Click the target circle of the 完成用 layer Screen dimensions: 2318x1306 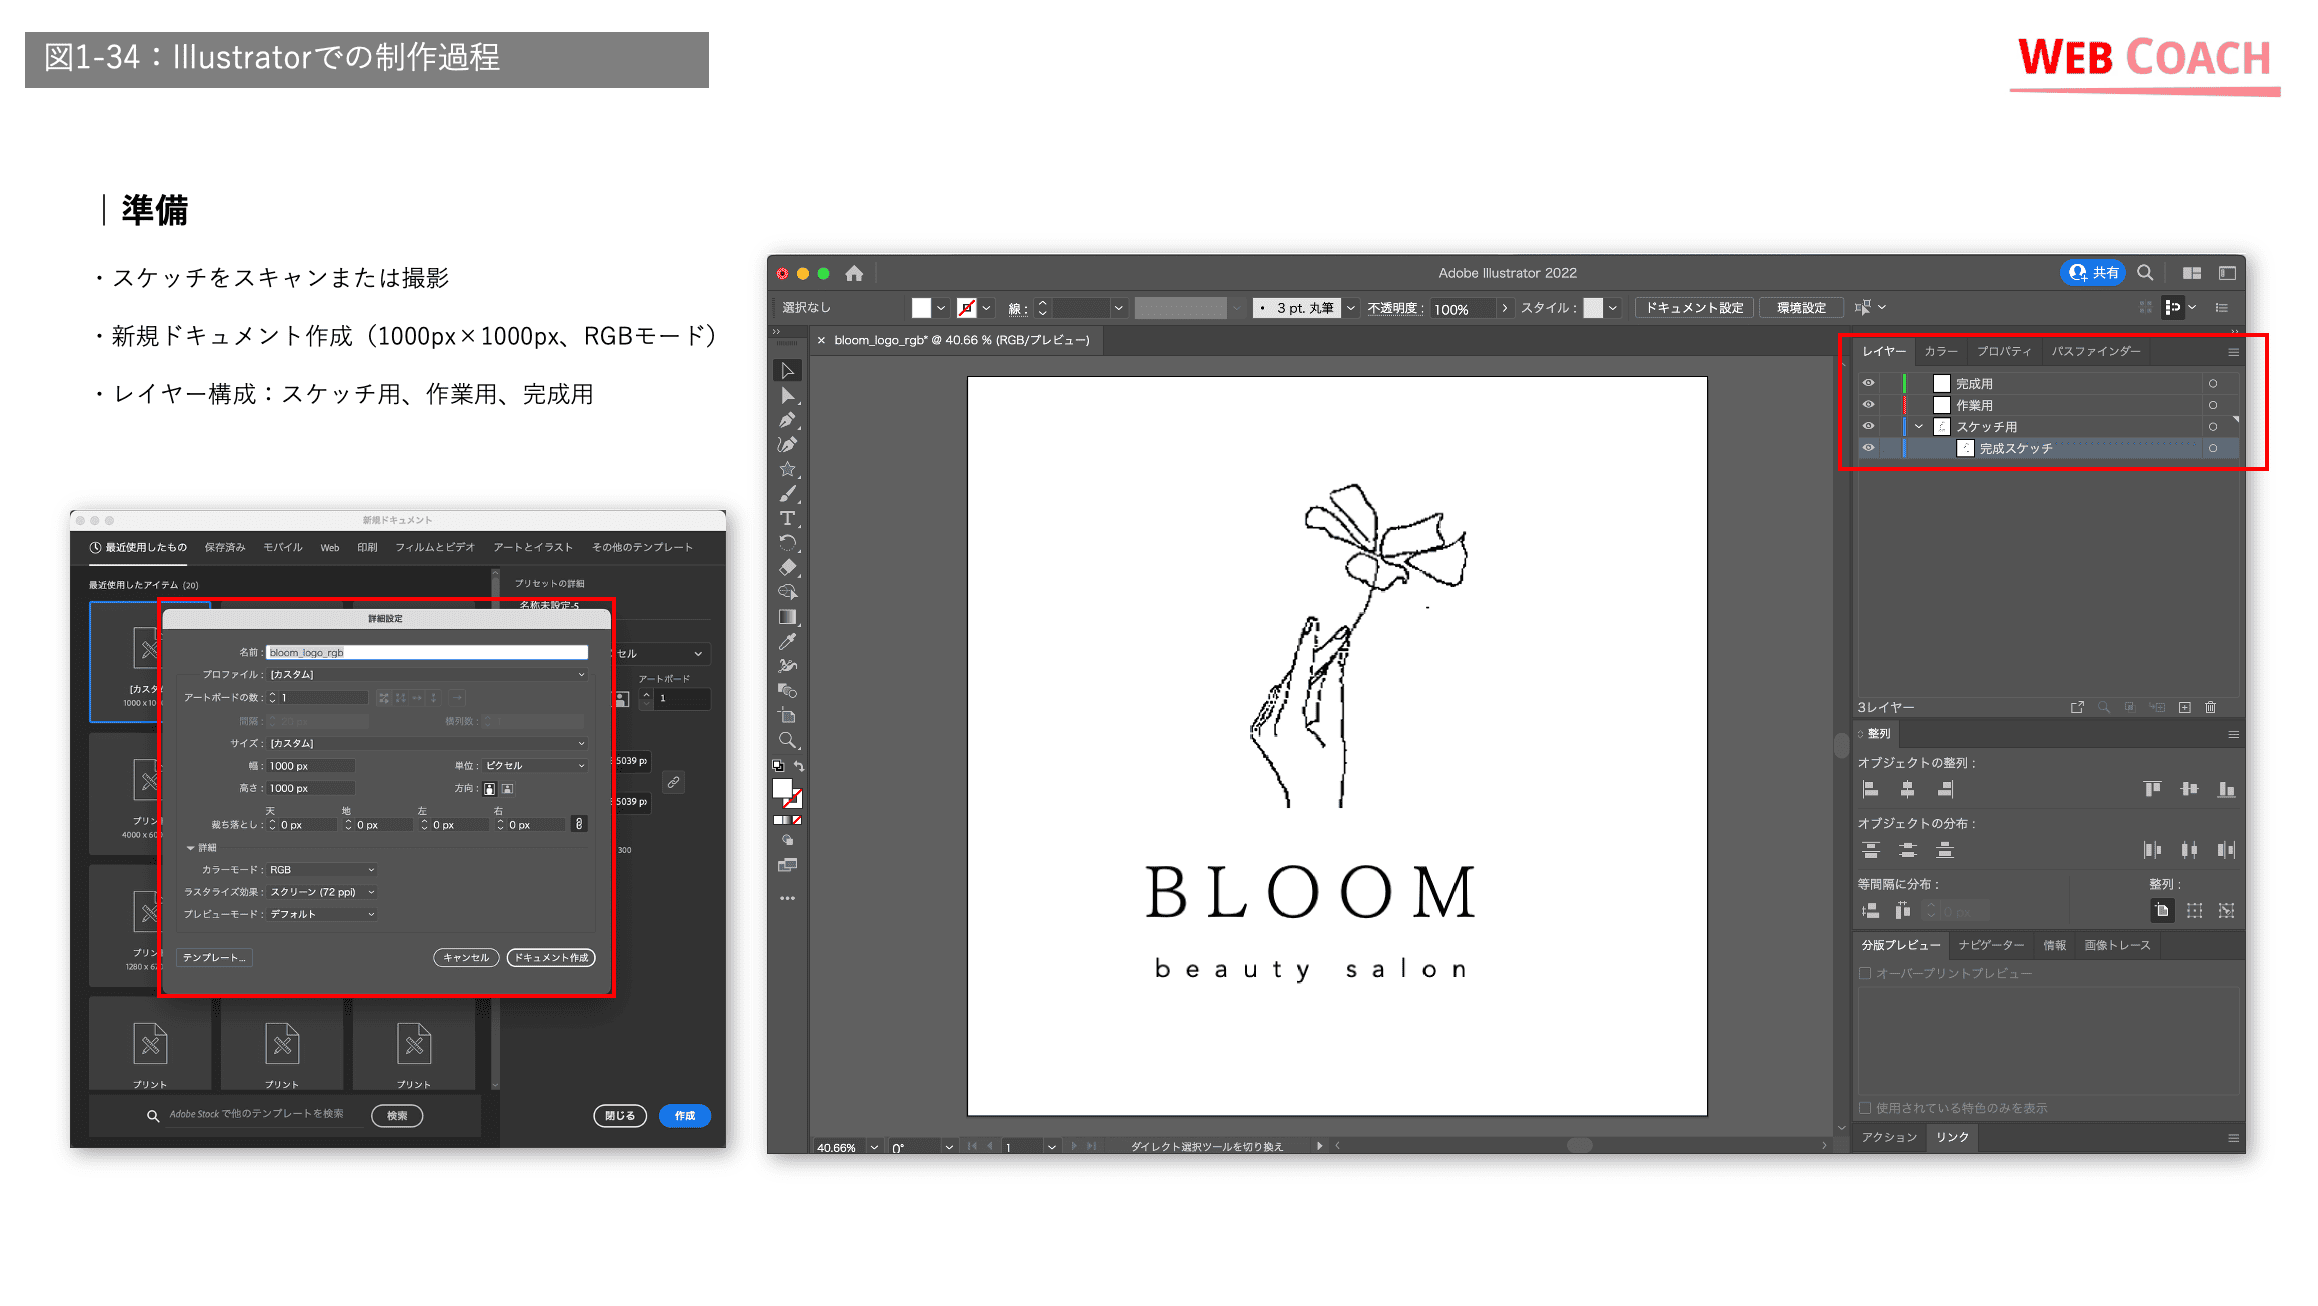2213,384
